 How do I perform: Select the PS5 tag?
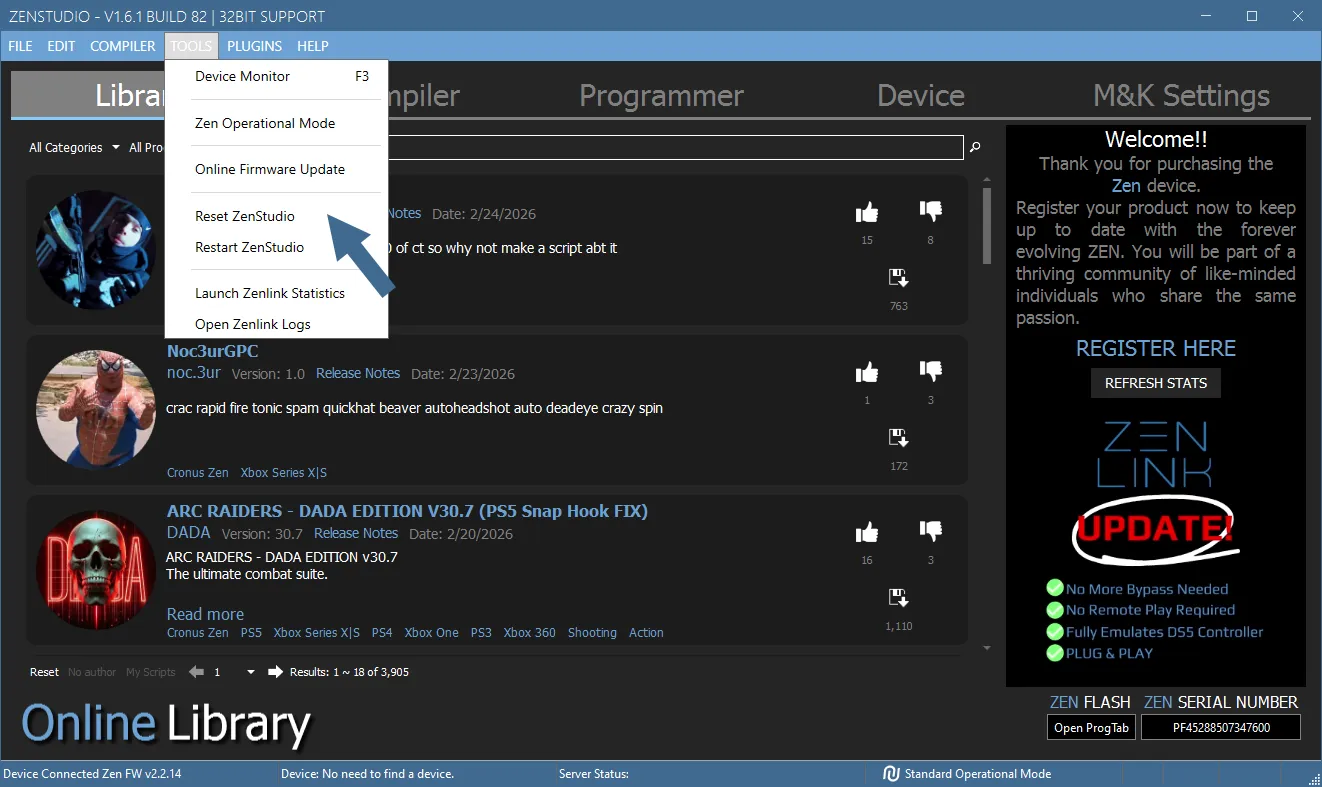point(251,633)
